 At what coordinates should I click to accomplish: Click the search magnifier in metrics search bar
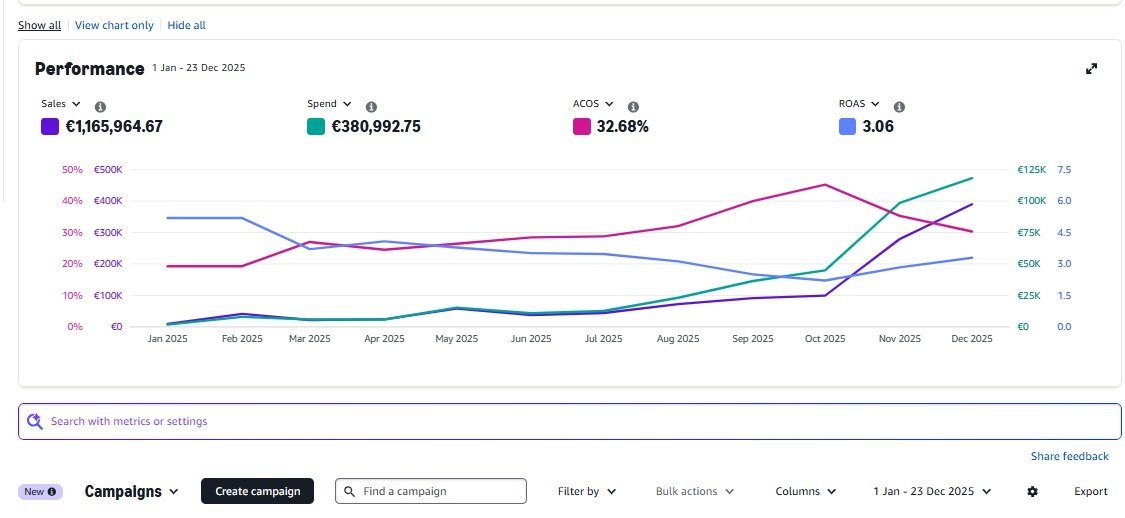click(34, 421)
